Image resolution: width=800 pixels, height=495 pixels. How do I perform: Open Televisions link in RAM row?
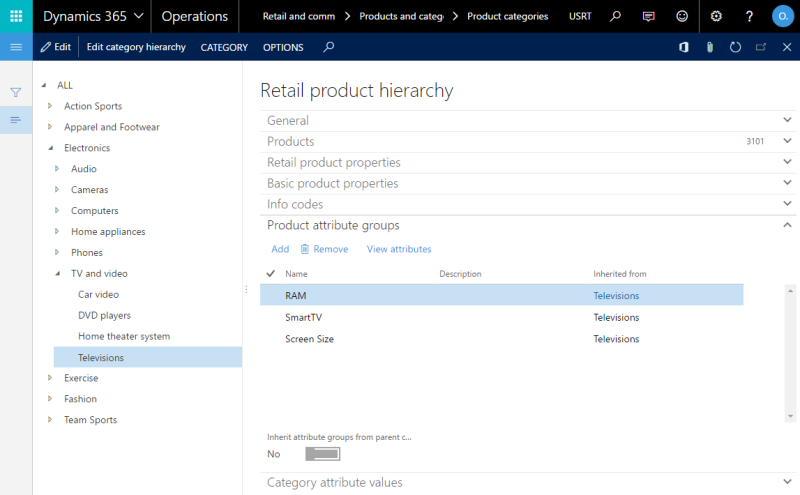coord(616,295)
